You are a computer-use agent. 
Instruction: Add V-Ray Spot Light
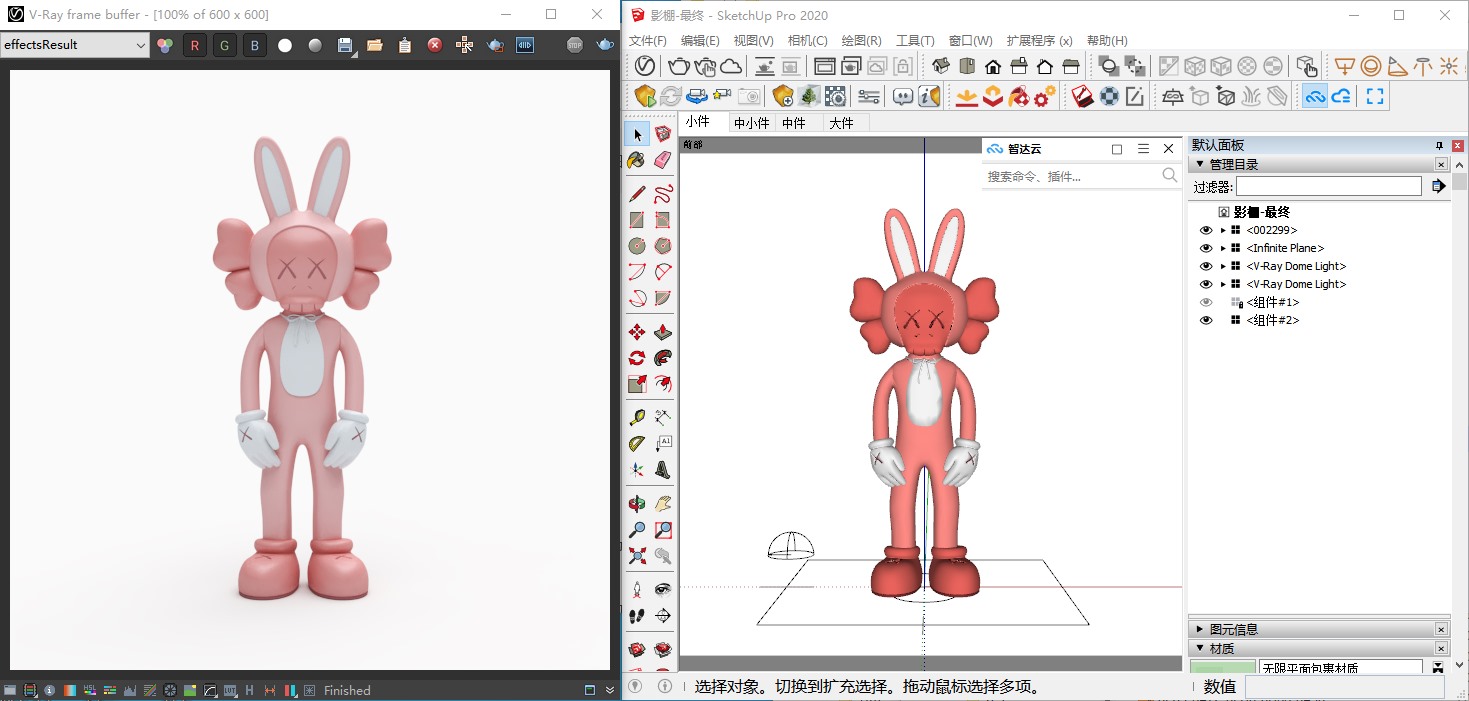tap(1397, 66)
